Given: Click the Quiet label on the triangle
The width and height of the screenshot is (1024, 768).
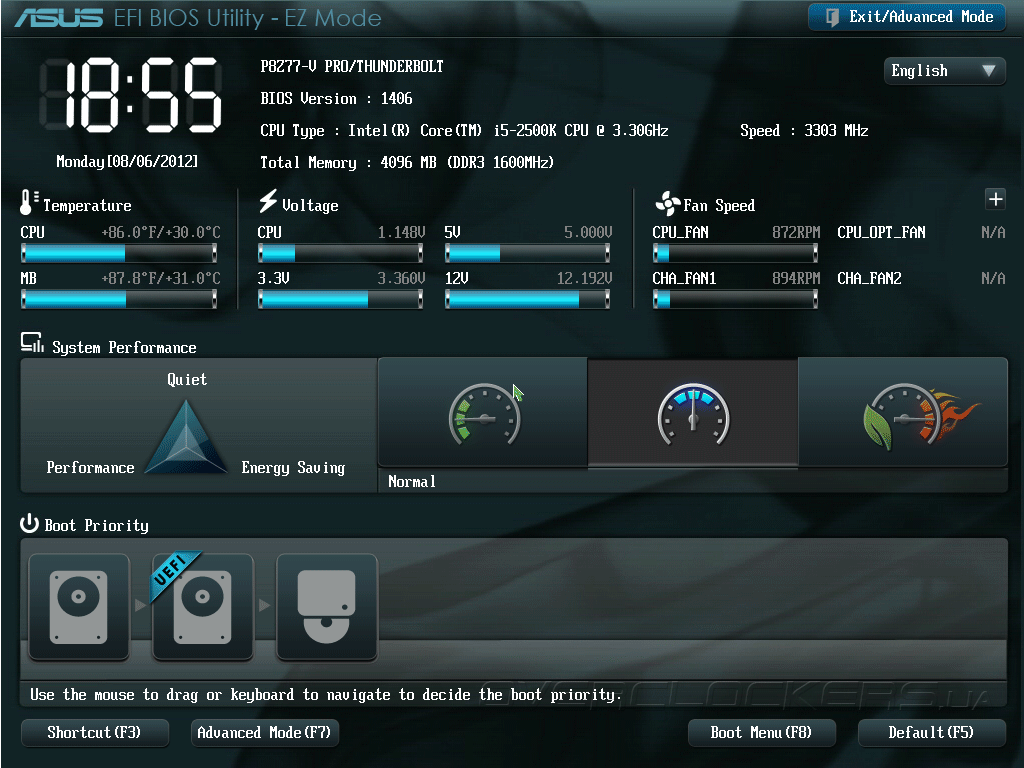Looking at the screenshot, I should (187, 379).
